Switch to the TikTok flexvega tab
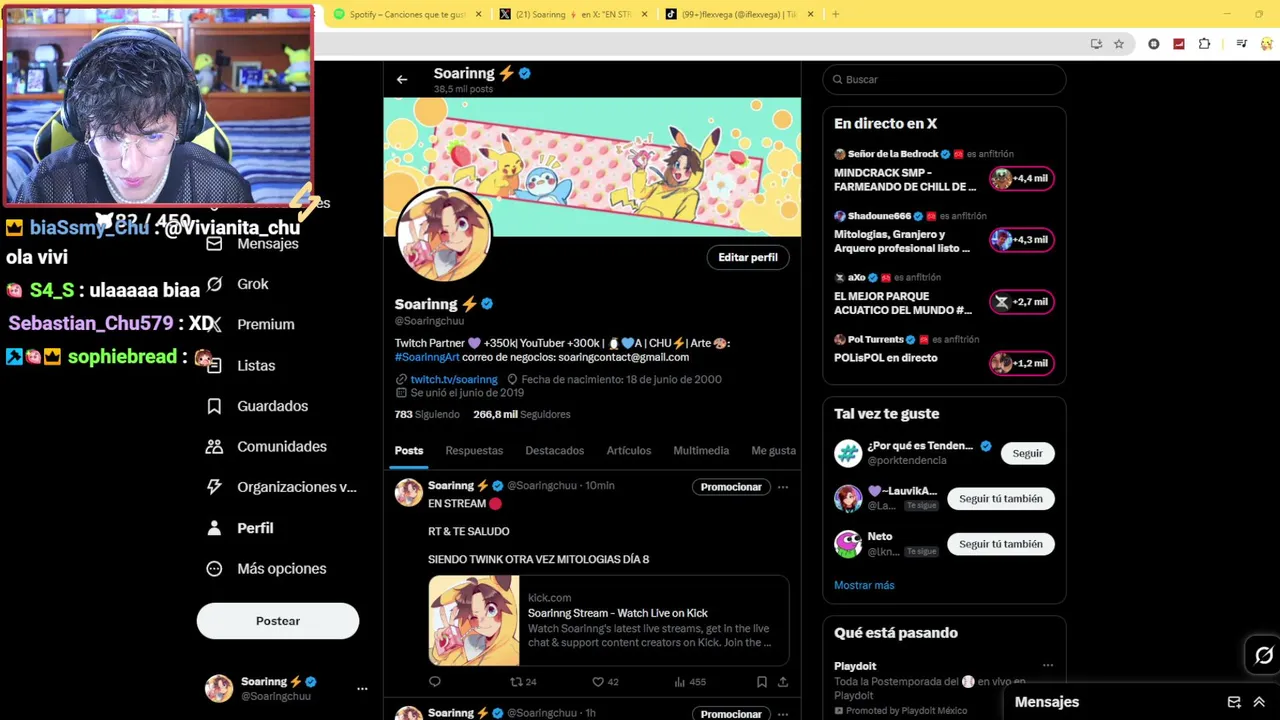The image size is (1280, 720). 739,14
